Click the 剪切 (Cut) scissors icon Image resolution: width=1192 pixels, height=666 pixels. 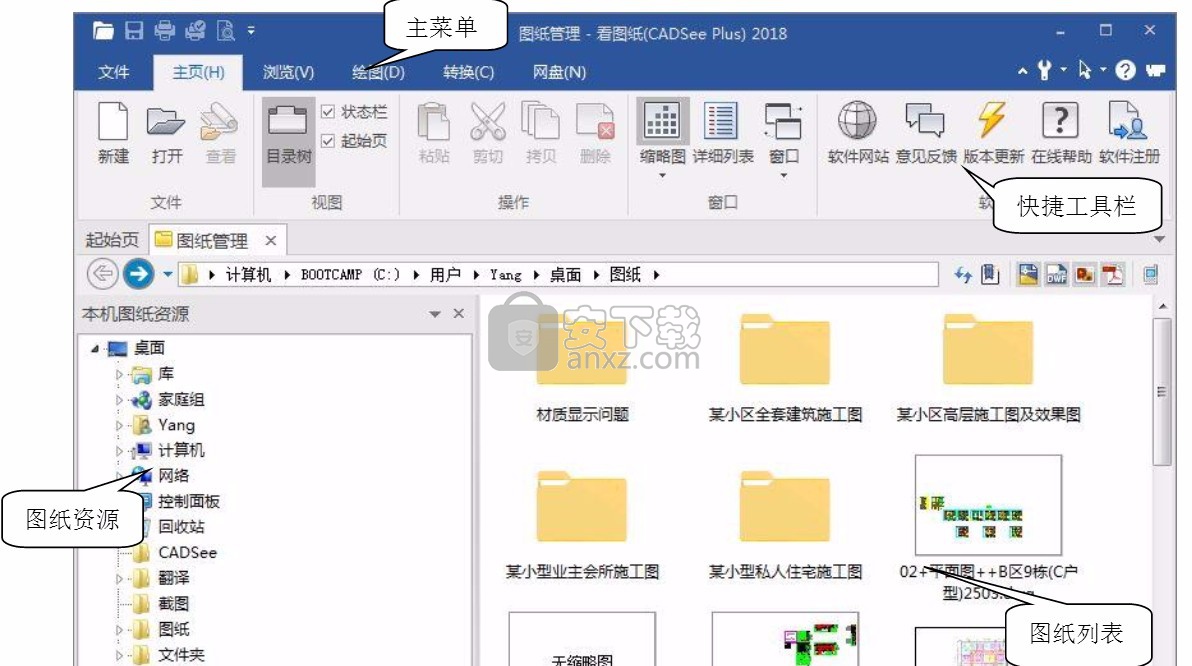pos(487,122)
